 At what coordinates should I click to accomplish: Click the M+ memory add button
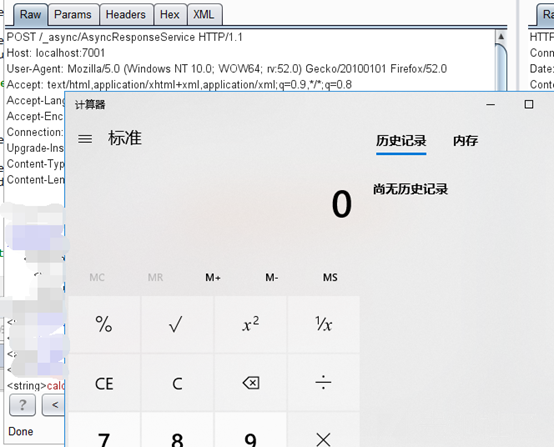click(213, 277)
